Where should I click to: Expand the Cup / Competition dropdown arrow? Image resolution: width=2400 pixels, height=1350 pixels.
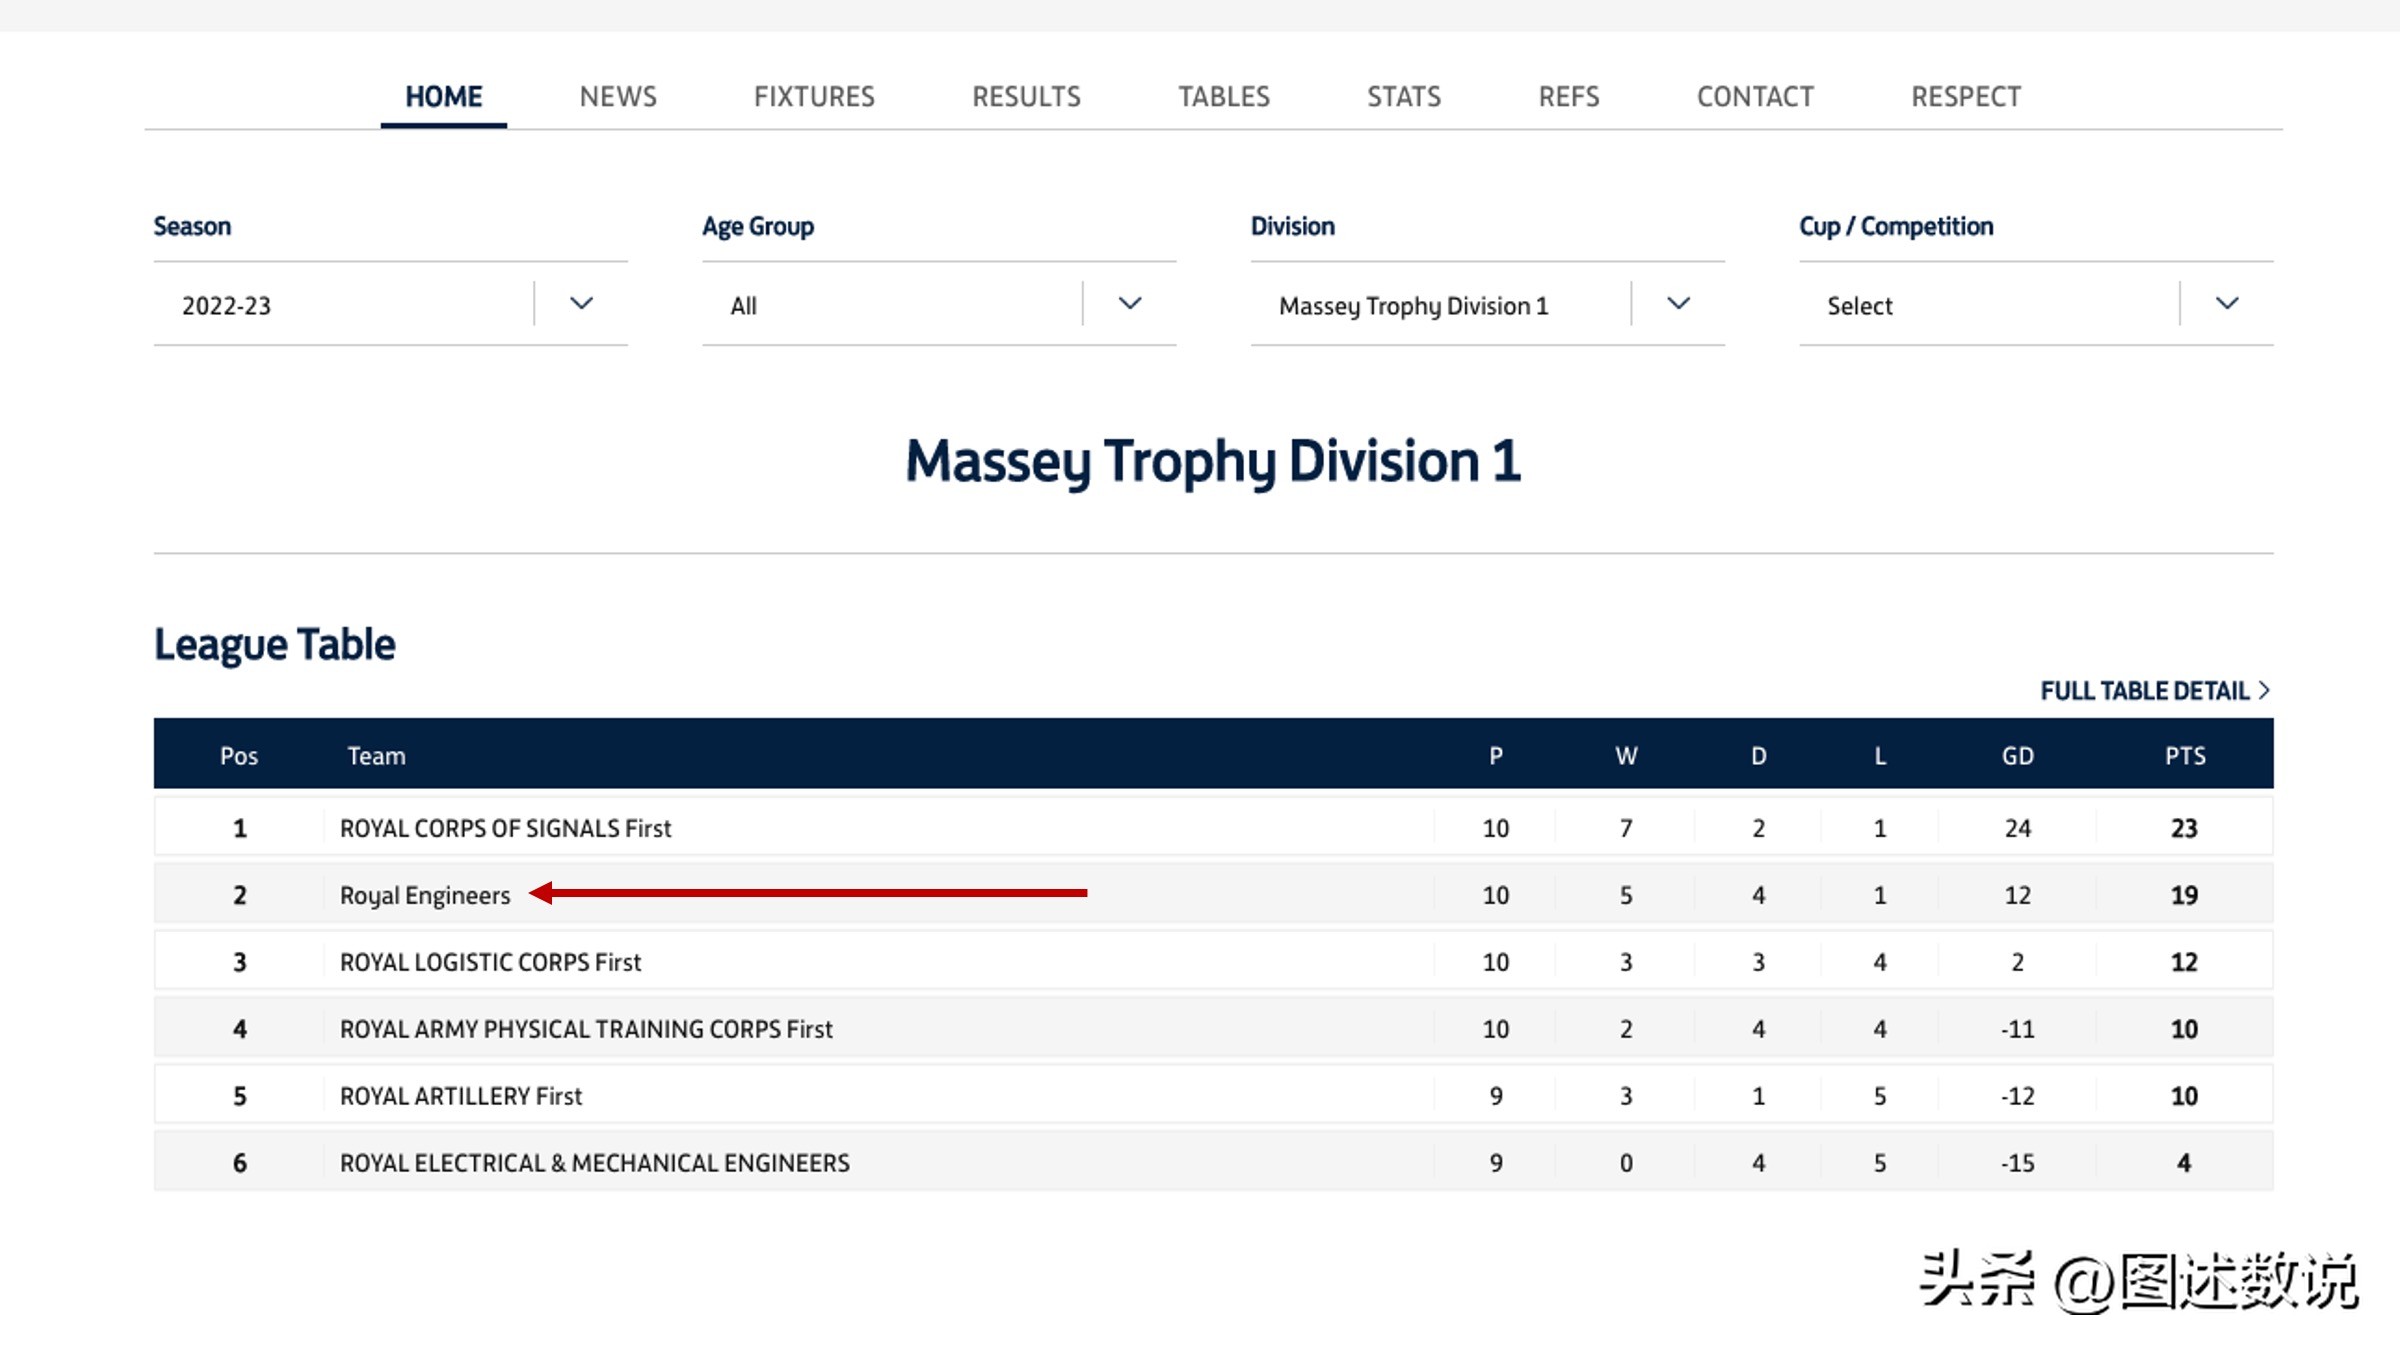coord(2226,303)
